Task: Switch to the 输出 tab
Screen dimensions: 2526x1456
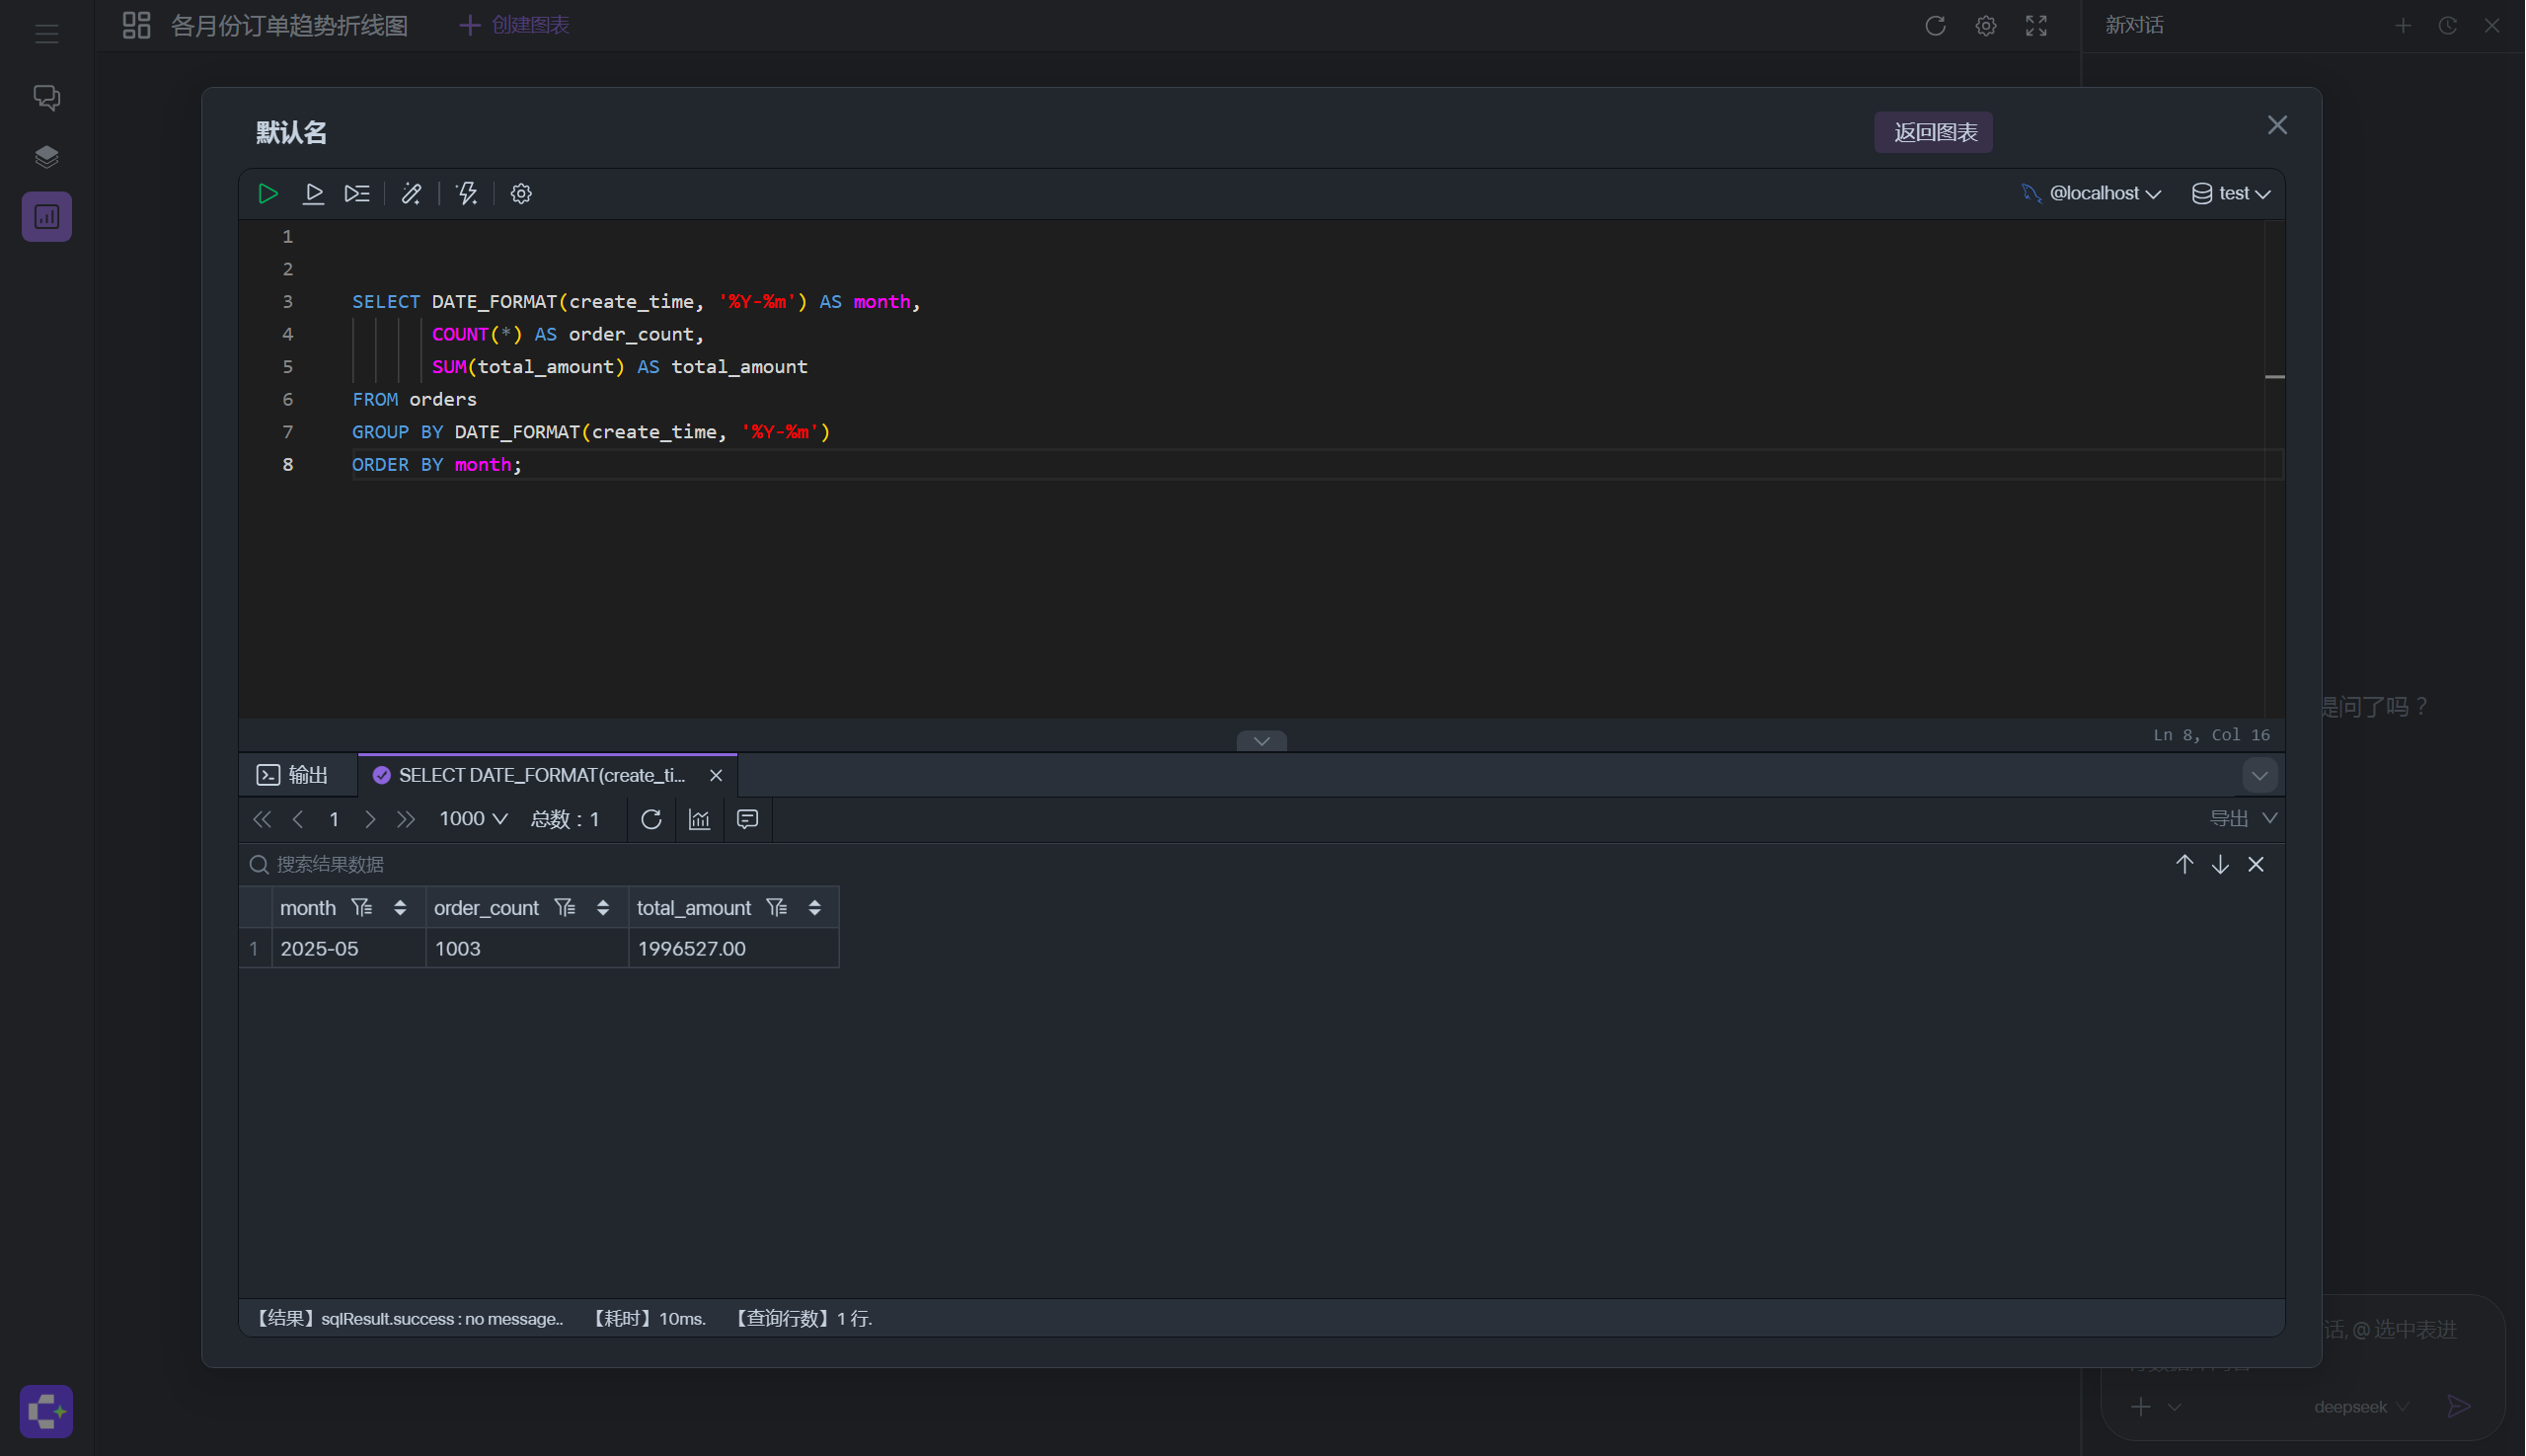Action: [293, 775]
